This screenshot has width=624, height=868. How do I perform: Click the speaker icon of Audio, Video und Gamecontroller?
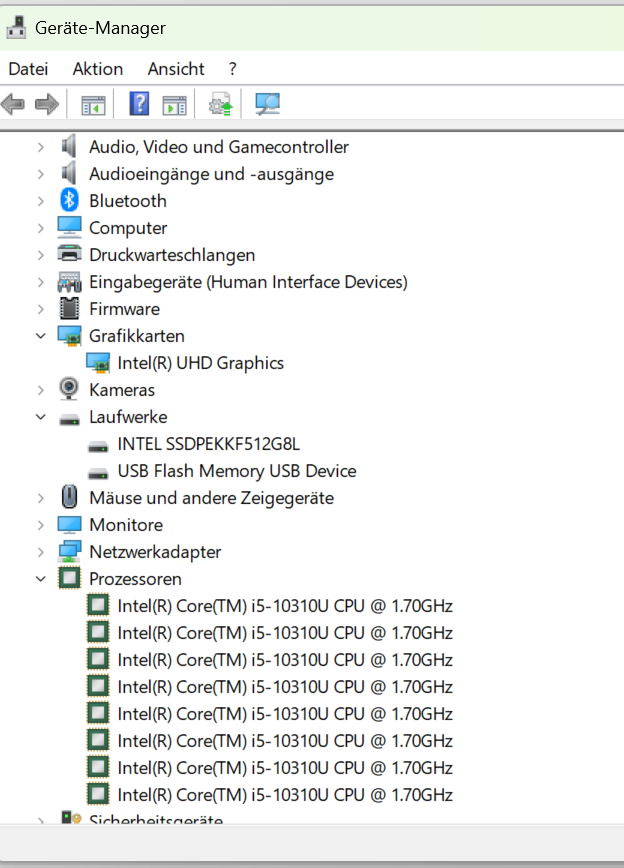pos(69,146)
